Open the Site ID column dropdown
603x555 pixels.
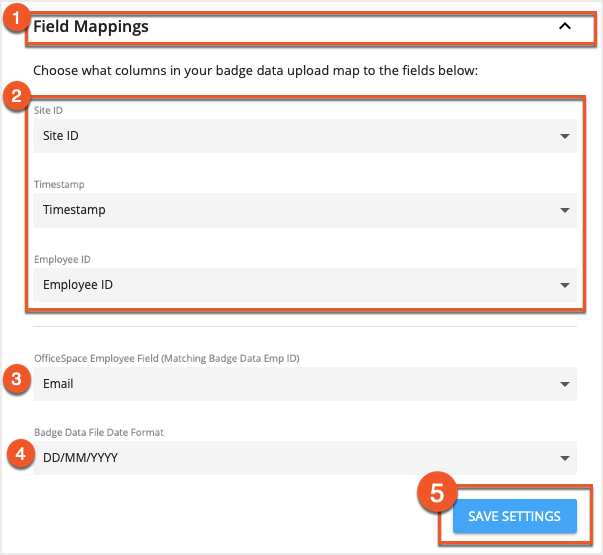[x=300, y=136]
